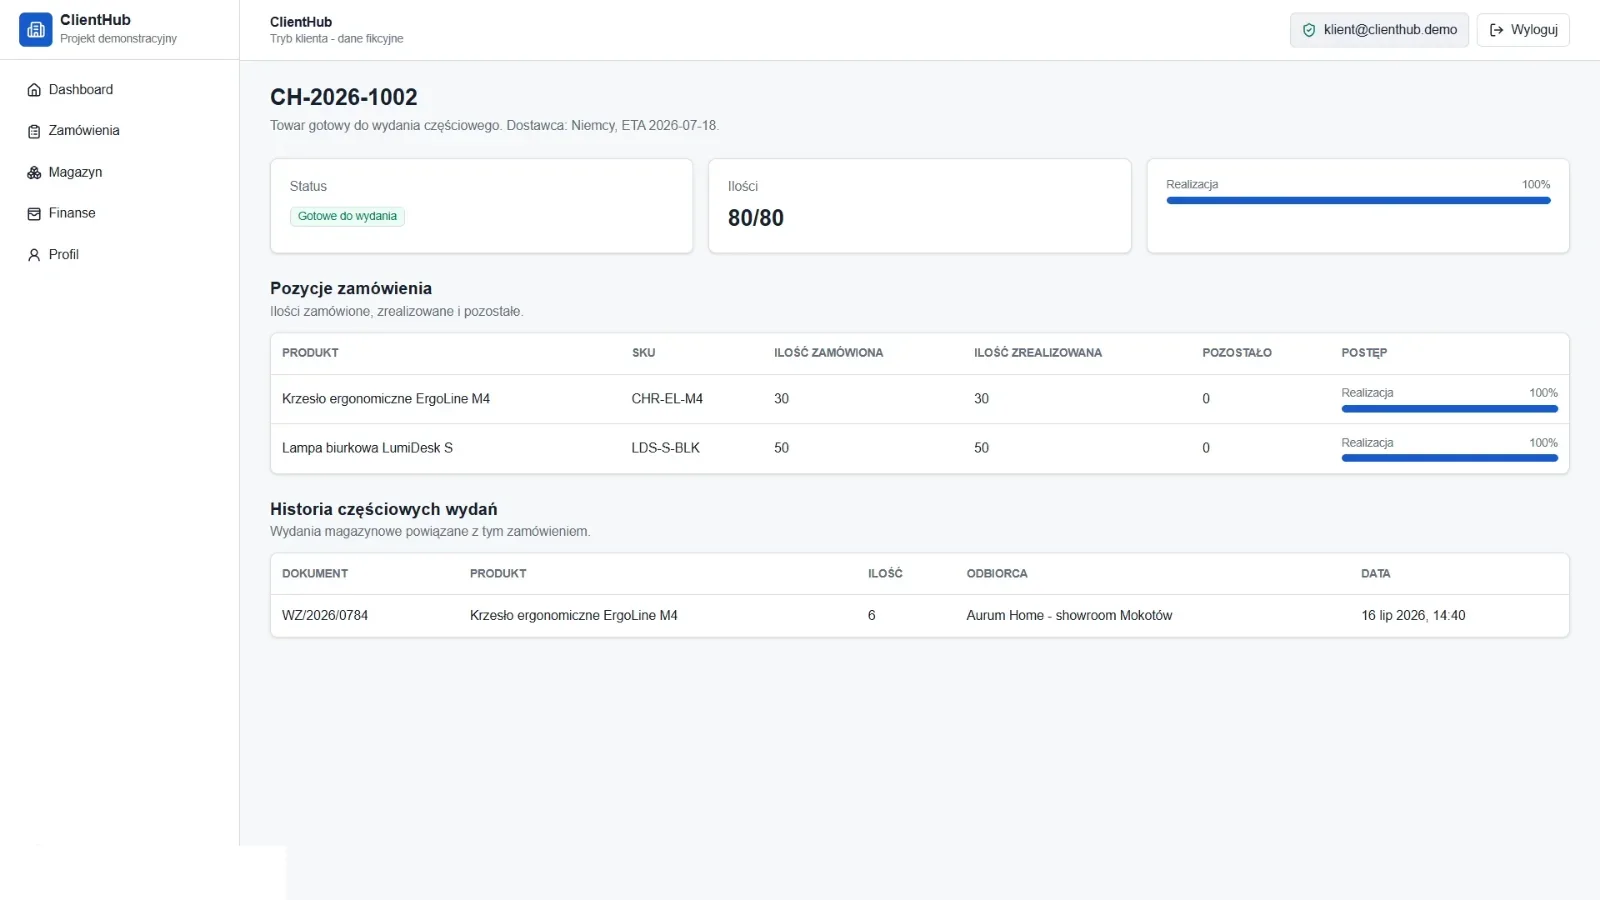Click the Gotowe do wydania status badge
Viewport: 1600px width, 900px height.
(347, 216)
